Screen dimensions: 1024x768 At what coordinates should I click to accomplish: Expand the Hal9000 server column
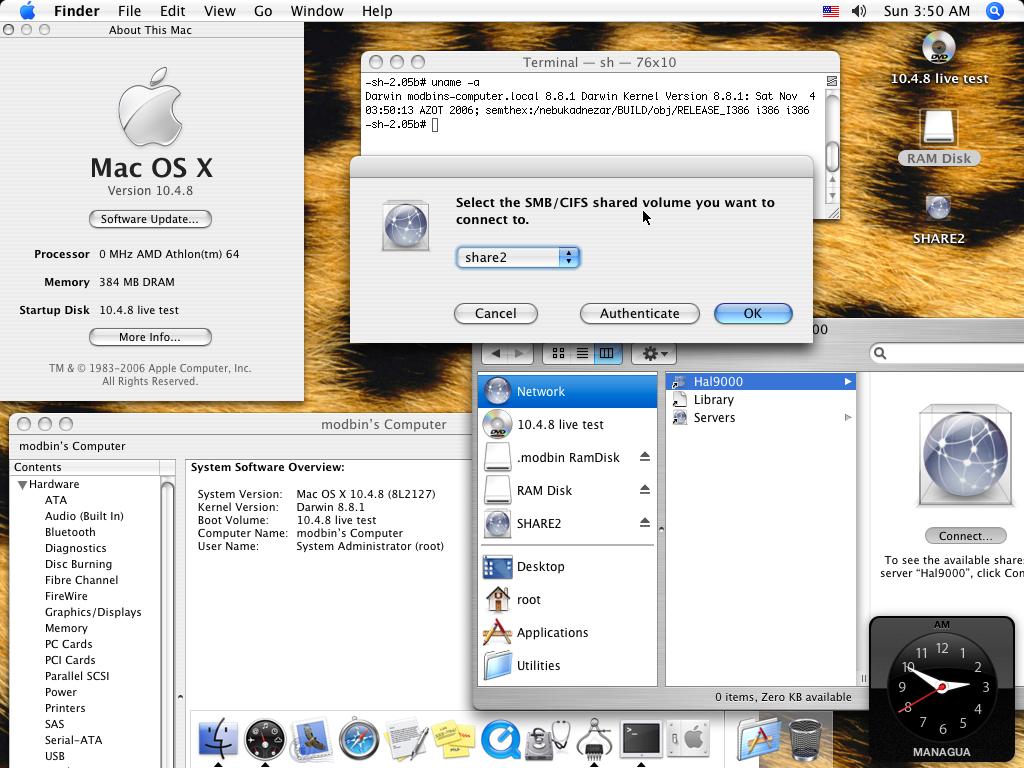pyautogui.click(x=848, y=381)
